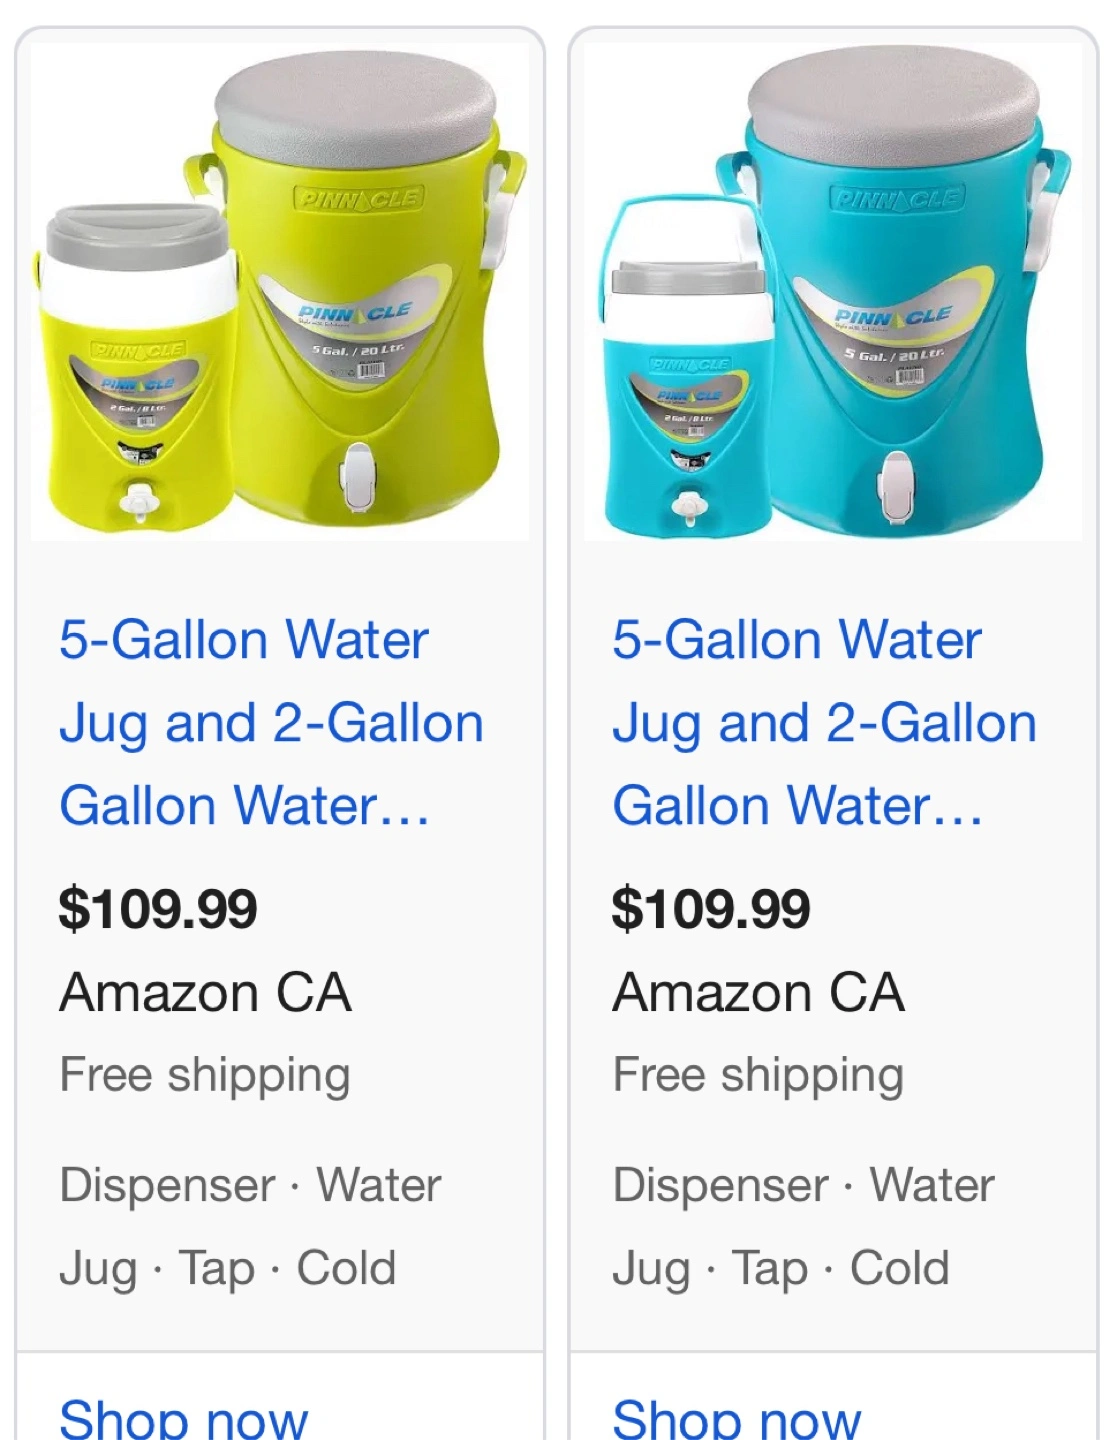Viewport: 1117px width, 1440px height.
Task: Open the yellow water jug product image
Action: point(280,291)
